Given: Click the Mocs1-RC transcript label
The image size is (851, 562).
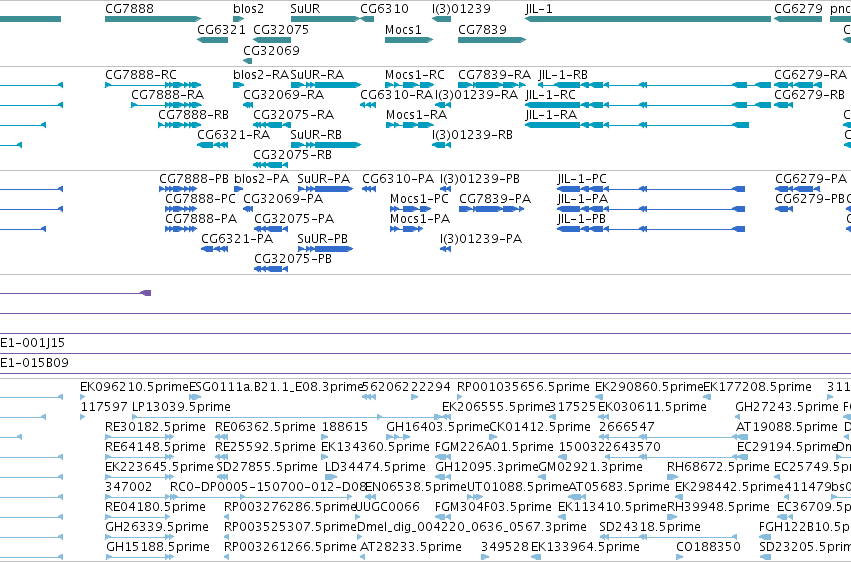Looking at the screenshot, I should pyautogui.click(x=415, y=74).
